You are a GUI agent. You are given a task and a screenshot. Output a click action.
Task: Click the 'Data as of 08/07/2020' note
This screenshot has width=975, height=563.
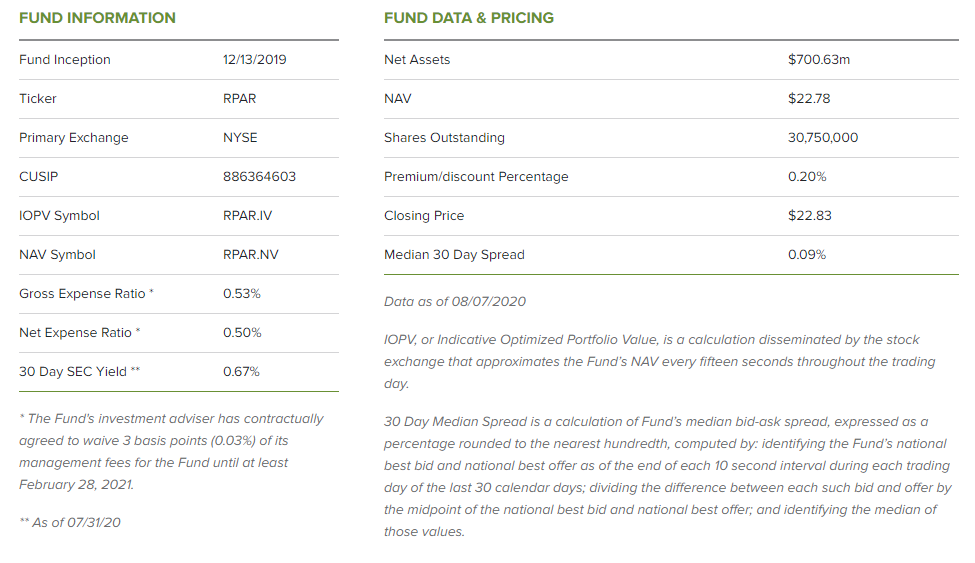click(x=455, y=302)
